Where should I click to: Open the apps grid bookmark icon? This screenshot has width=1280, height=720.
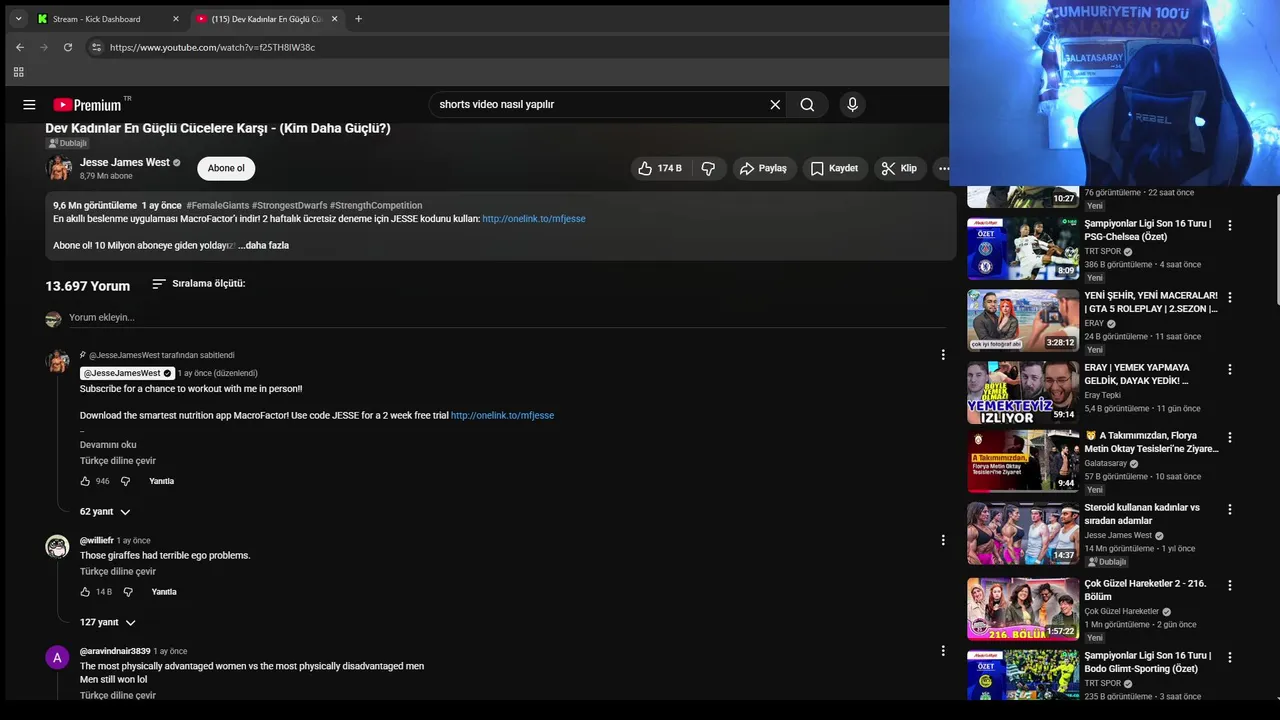[18, 72]
